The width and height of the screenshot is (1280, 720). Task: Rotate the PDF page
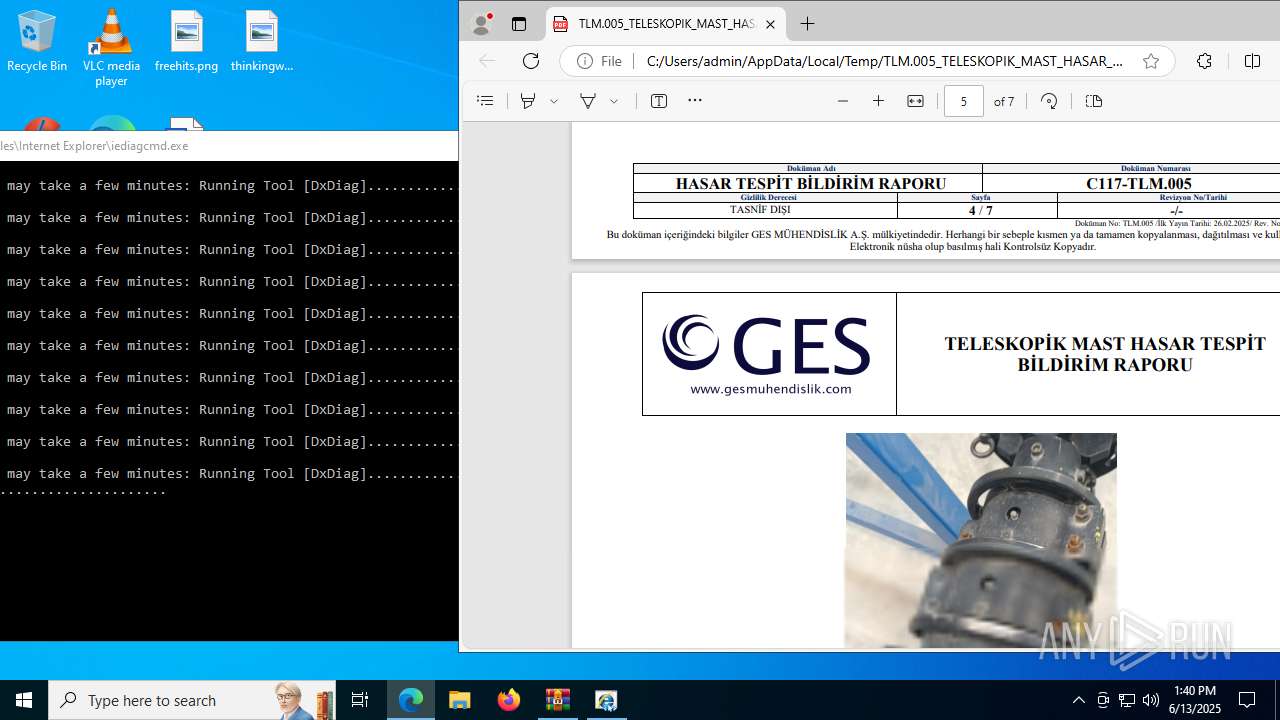[x=1049, y=101]
